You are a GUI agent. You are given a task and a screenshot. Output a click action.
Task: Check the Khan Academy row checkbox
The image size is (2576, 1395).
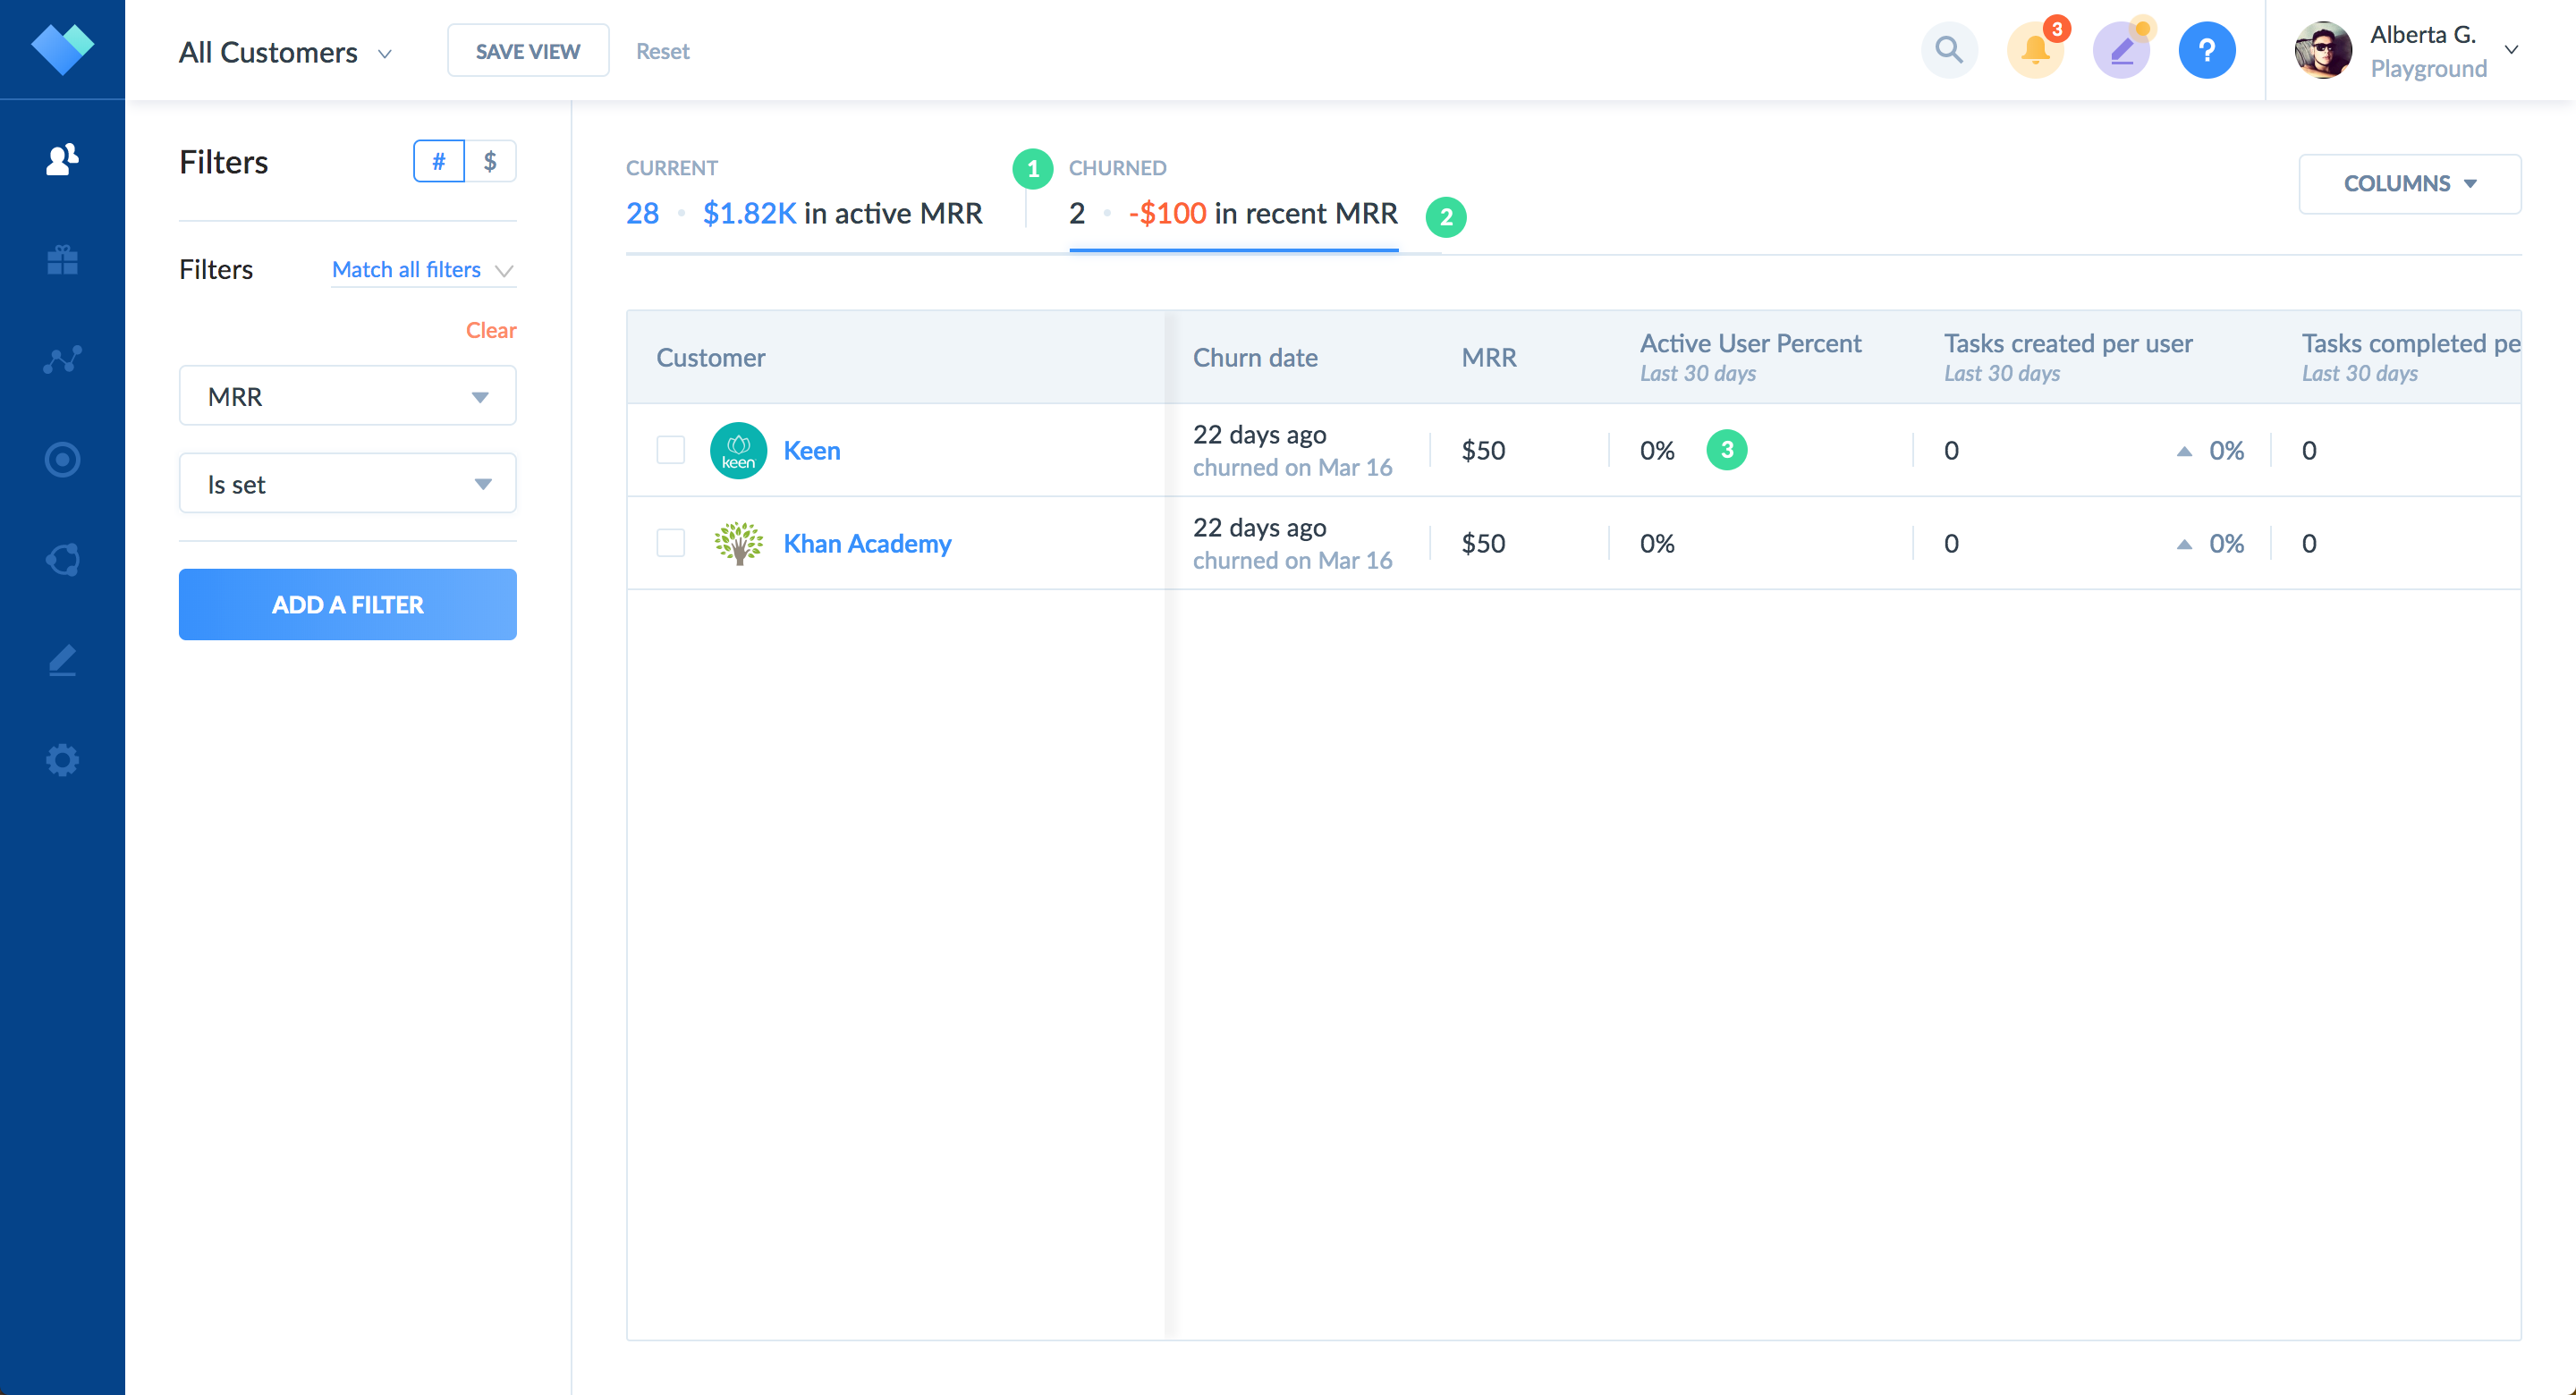coord(670,543)
